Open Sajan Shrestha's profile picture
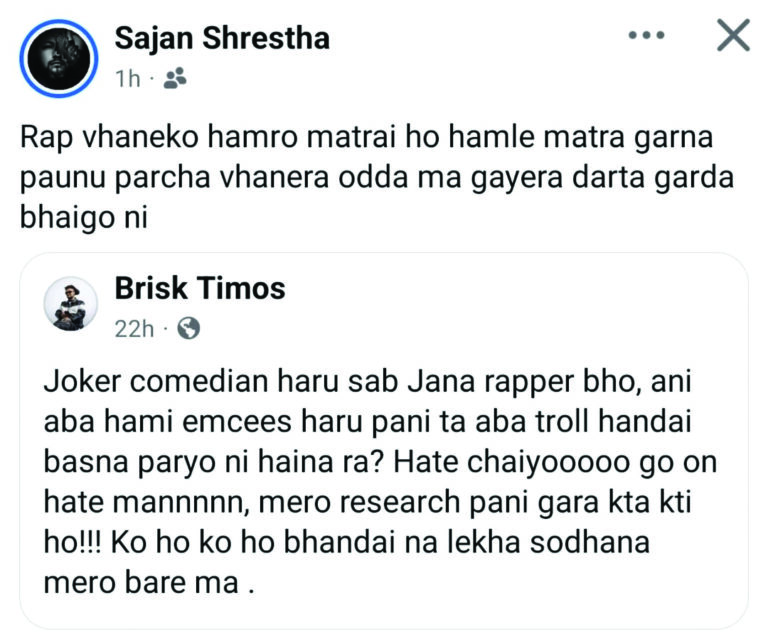Image resolution: width=768 pixels, height=639 pixels. point(60,59)
